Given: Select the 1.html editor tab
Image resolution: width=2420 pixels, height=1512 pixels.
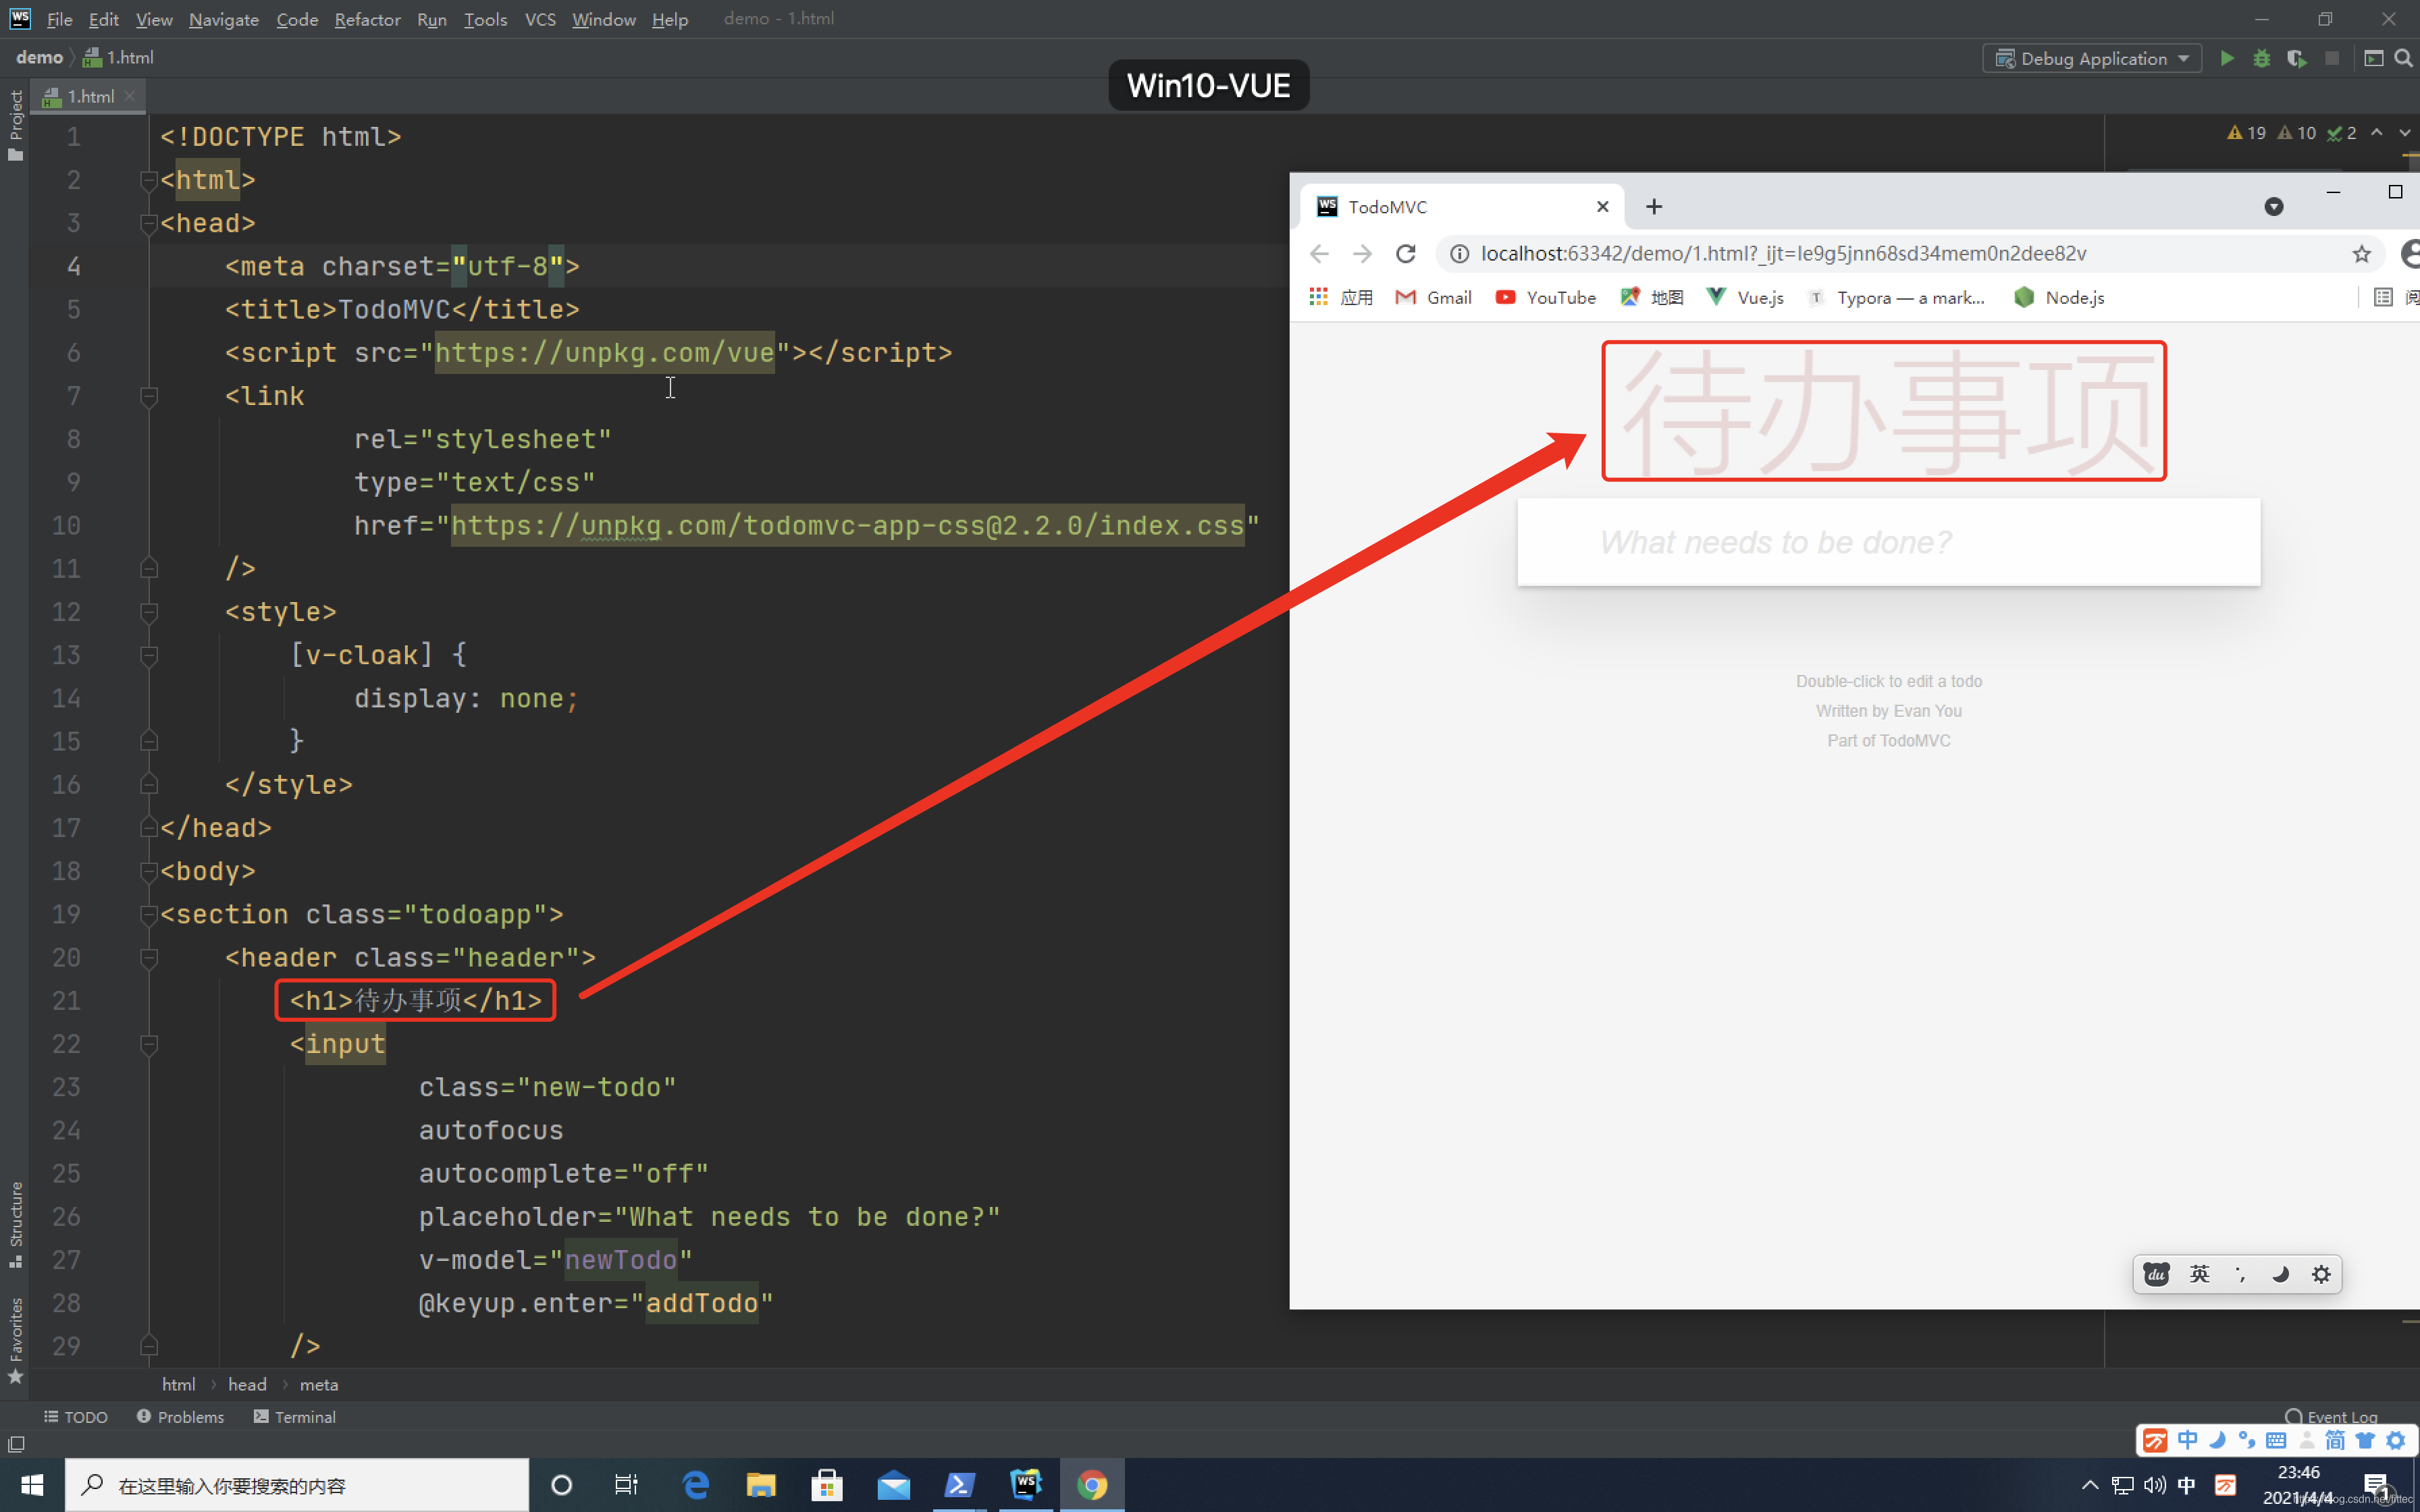Looking at the screenshot, I should coord(88,96).
